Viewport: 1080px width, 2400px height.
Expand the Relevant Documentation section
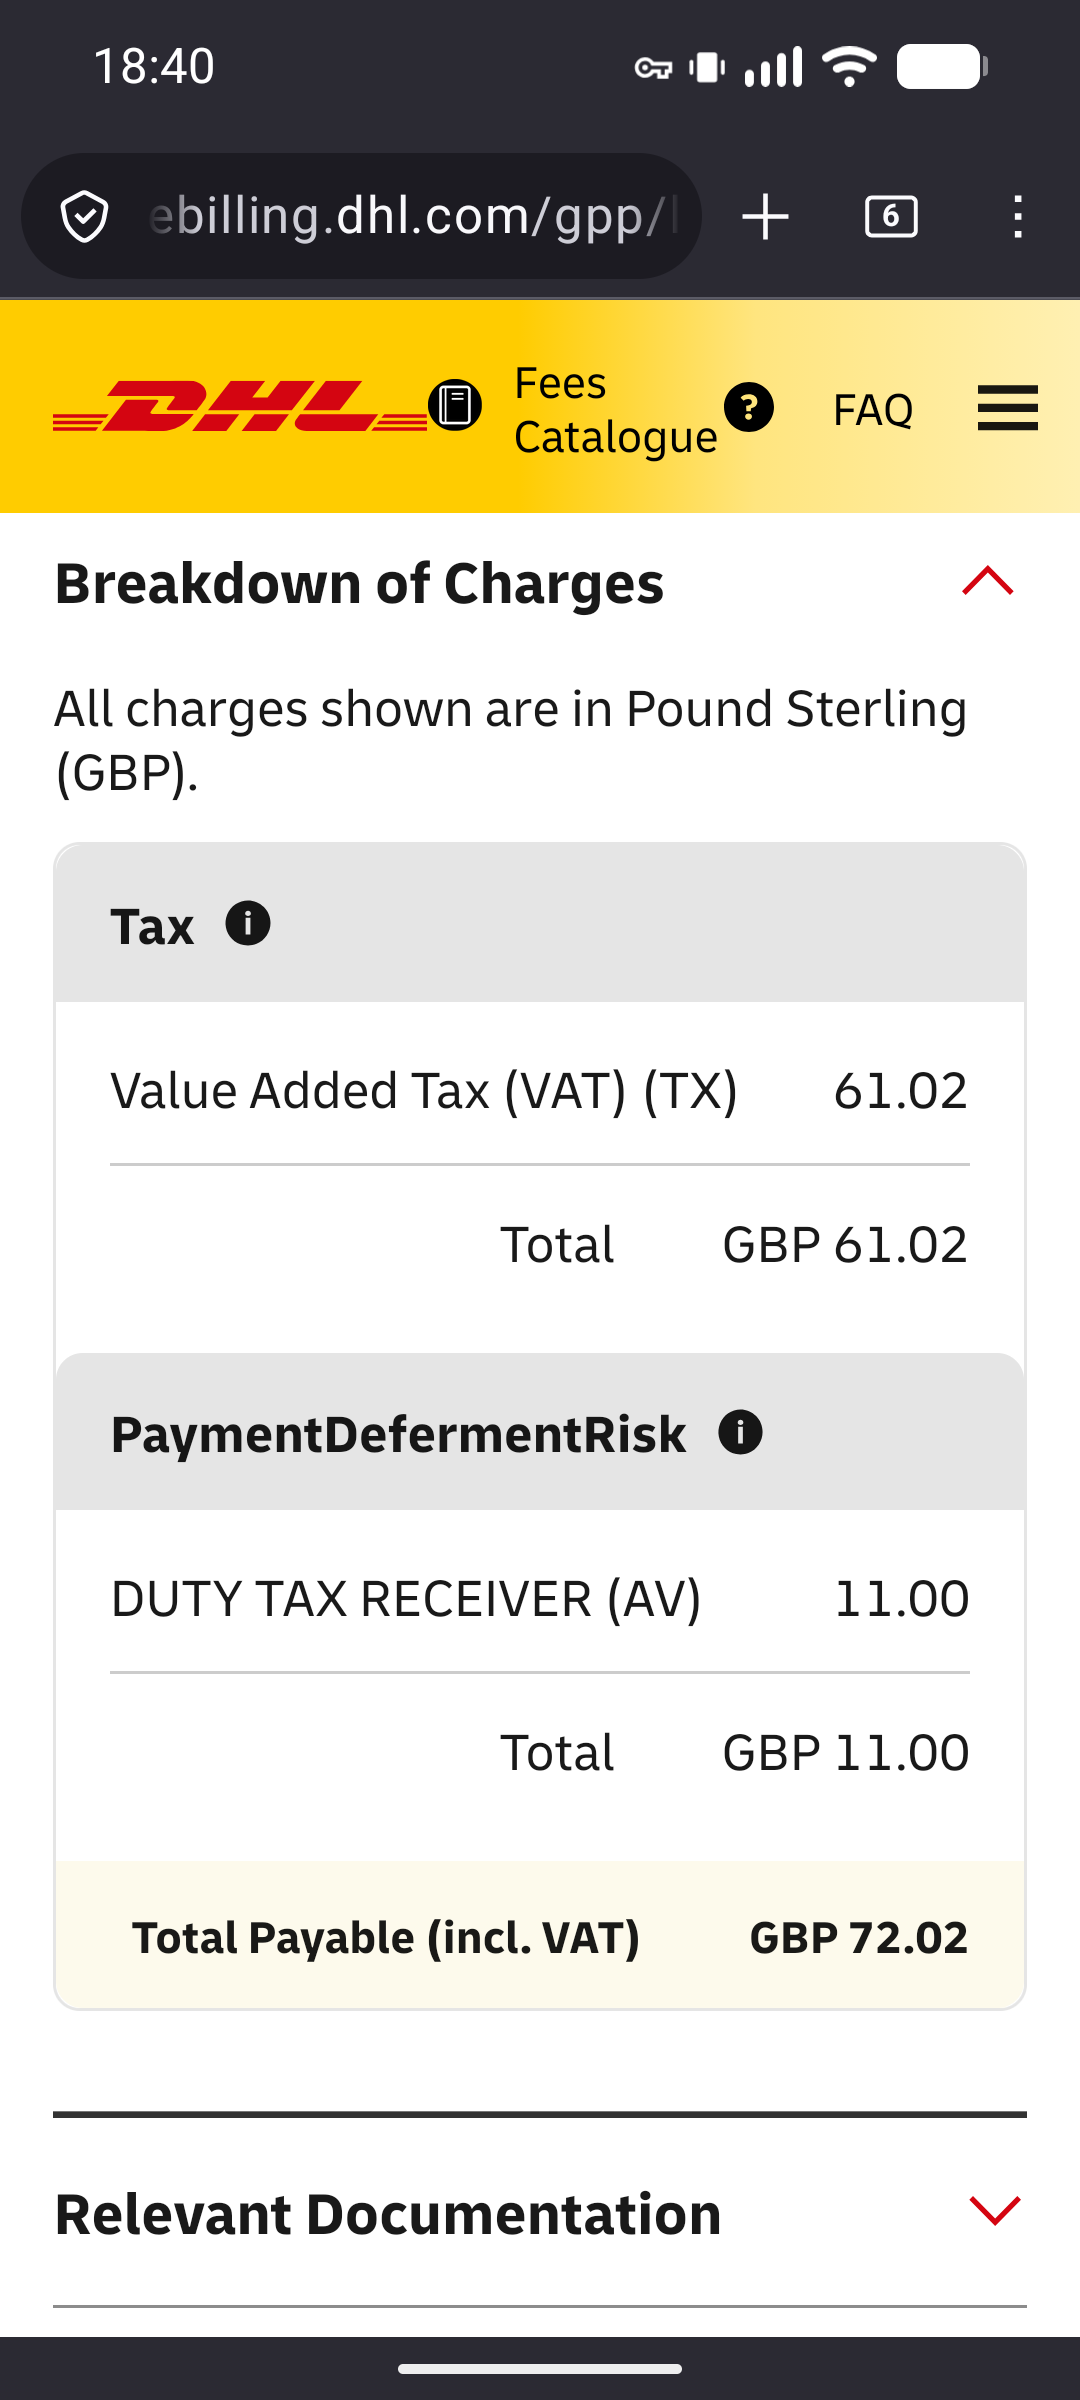[x=995, y=2211]
